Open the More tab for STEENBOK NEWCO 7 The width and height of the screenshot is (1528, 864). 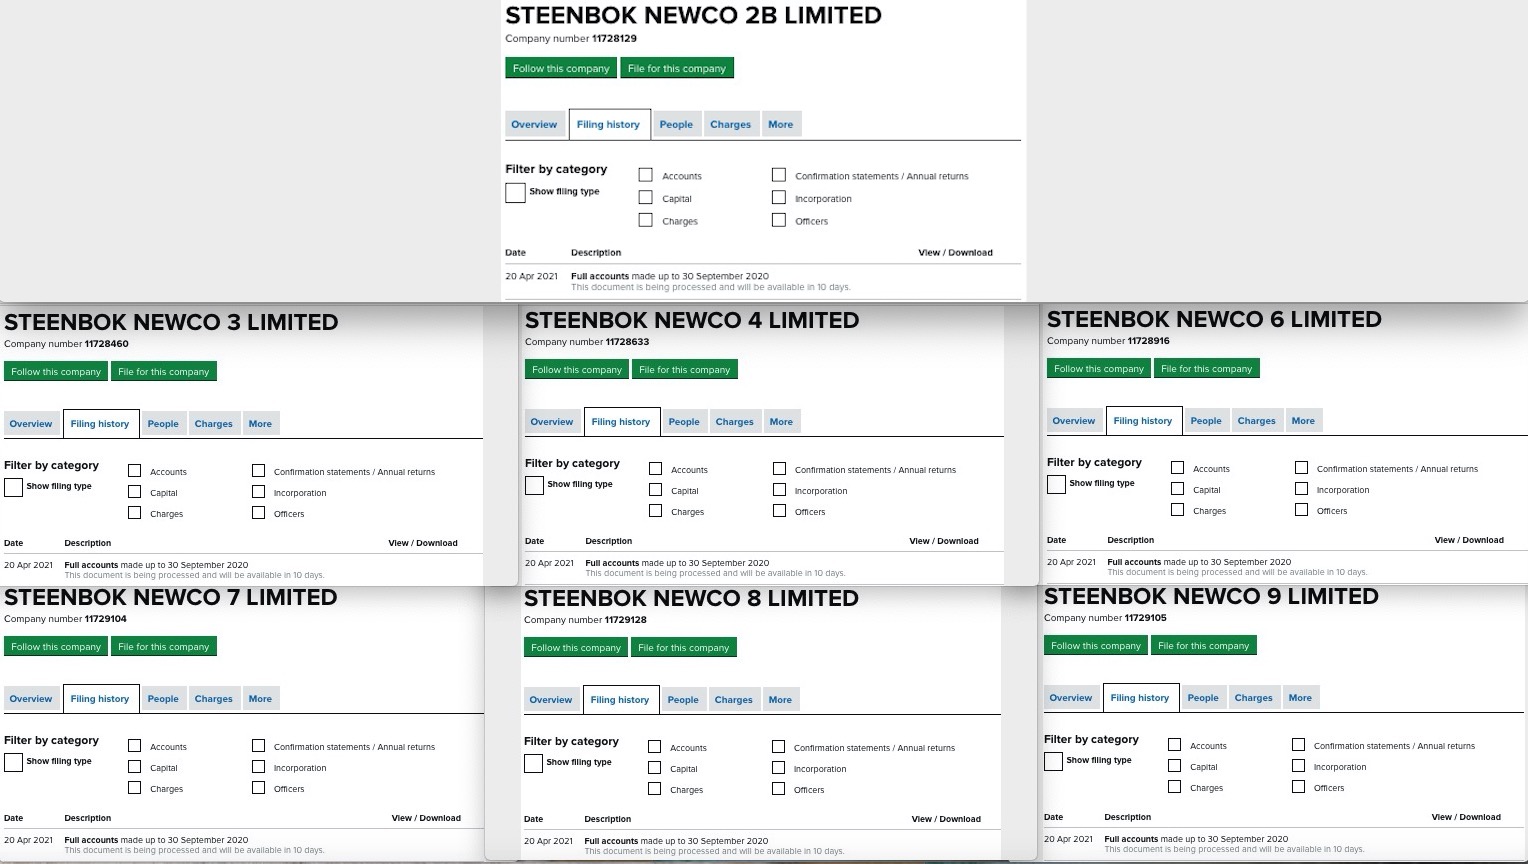(x=260, y=698)
